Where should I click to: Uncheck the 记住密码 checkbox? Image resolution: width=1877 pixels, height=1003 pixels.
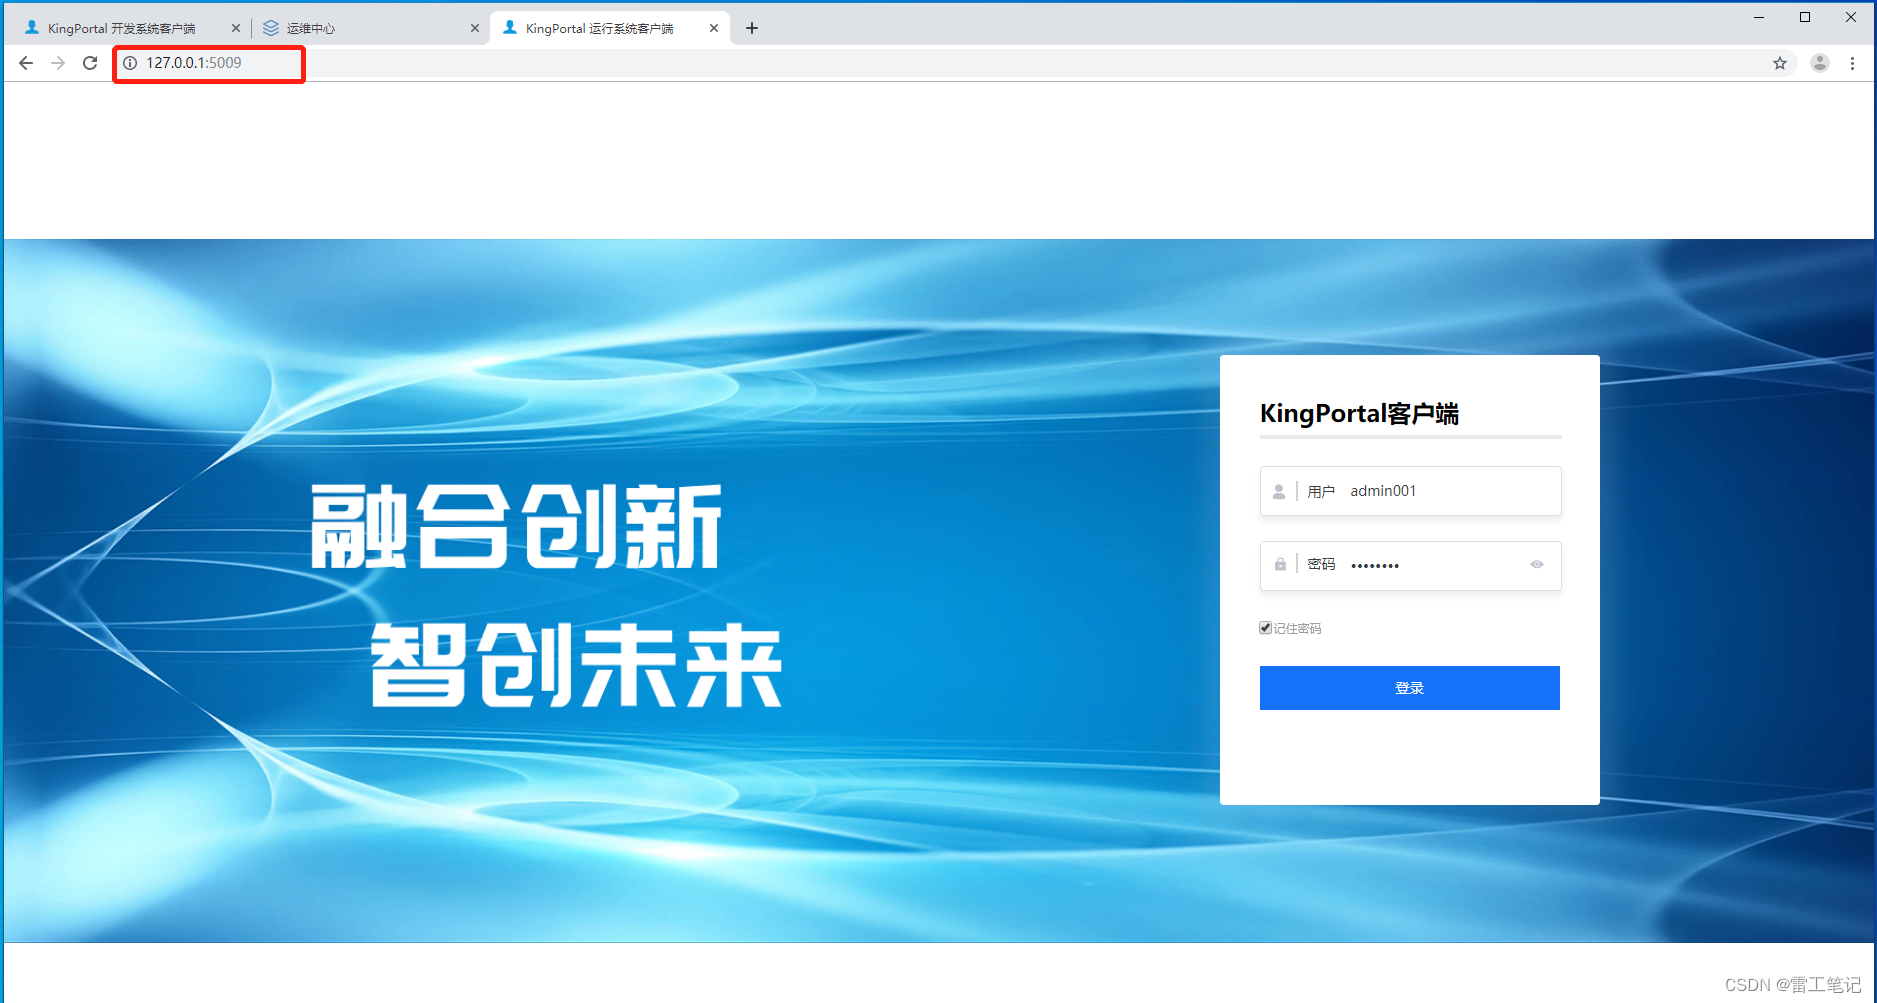coord(1265,627)
